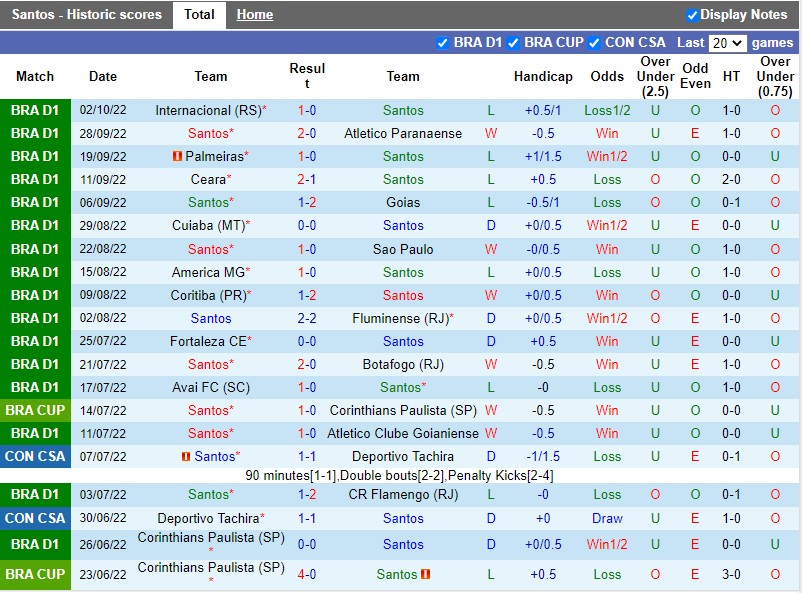
Task: Click the red card icon beside Palmeiras
Action: [x=176, y=157]
